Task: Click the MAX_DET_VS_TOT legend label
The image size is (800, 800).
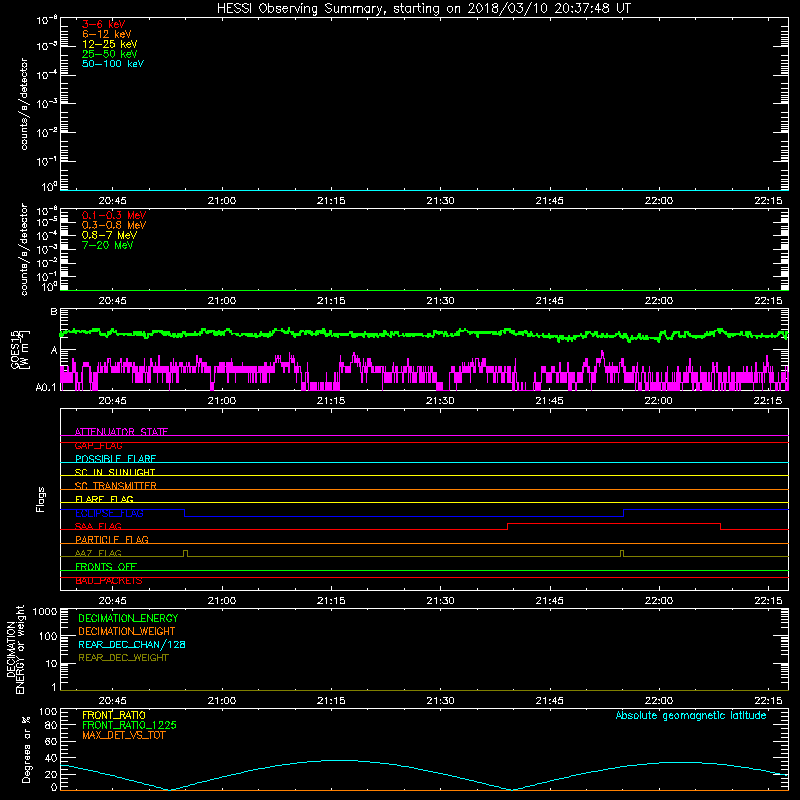Action: pos(123,735)
